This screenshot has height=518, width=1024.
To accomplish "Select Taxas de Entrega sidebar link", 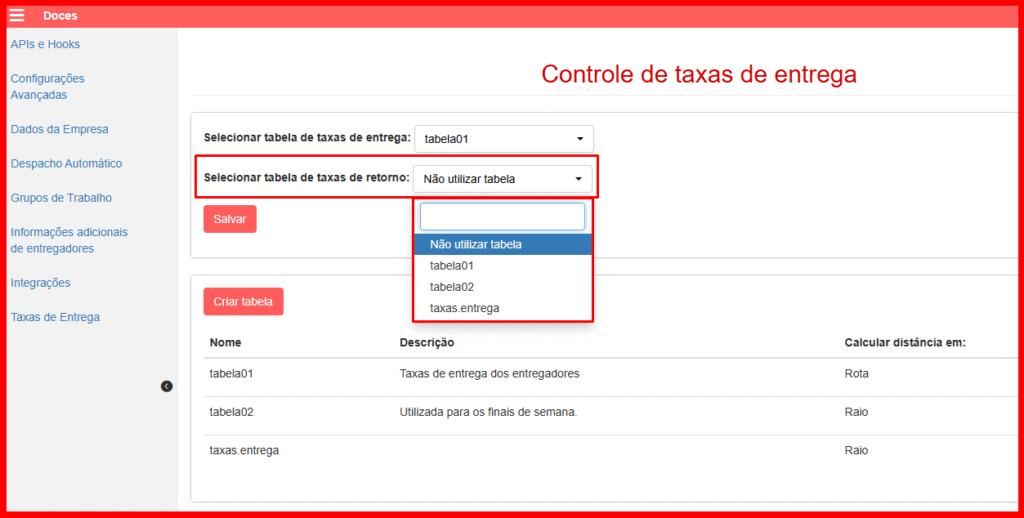I will point(55,317).
